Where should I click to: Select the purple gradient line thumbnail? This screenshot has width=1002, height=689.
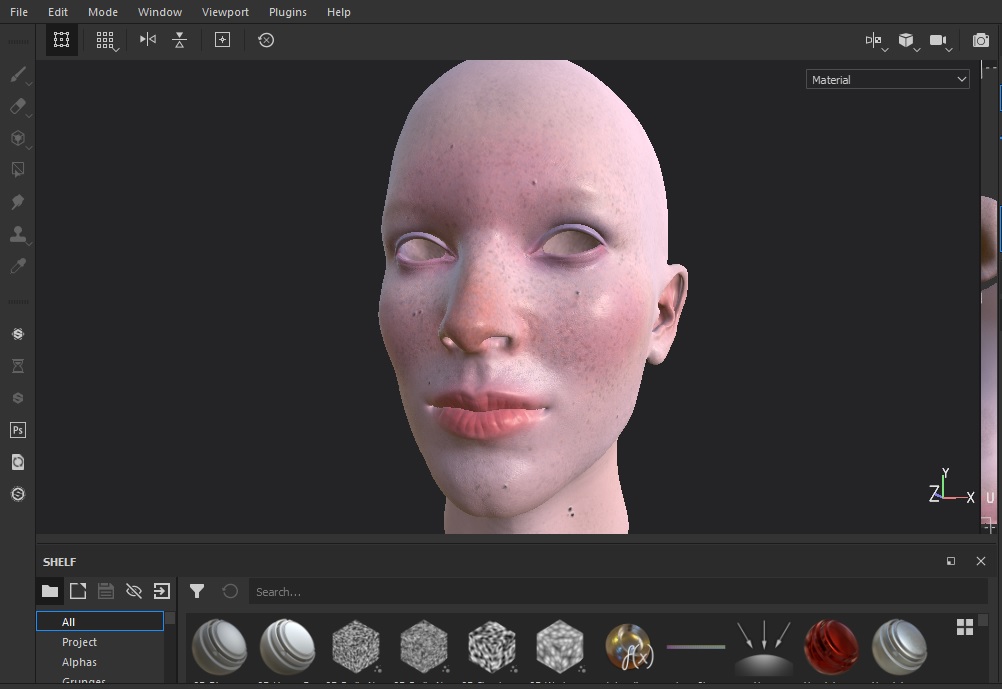[696, 647]
